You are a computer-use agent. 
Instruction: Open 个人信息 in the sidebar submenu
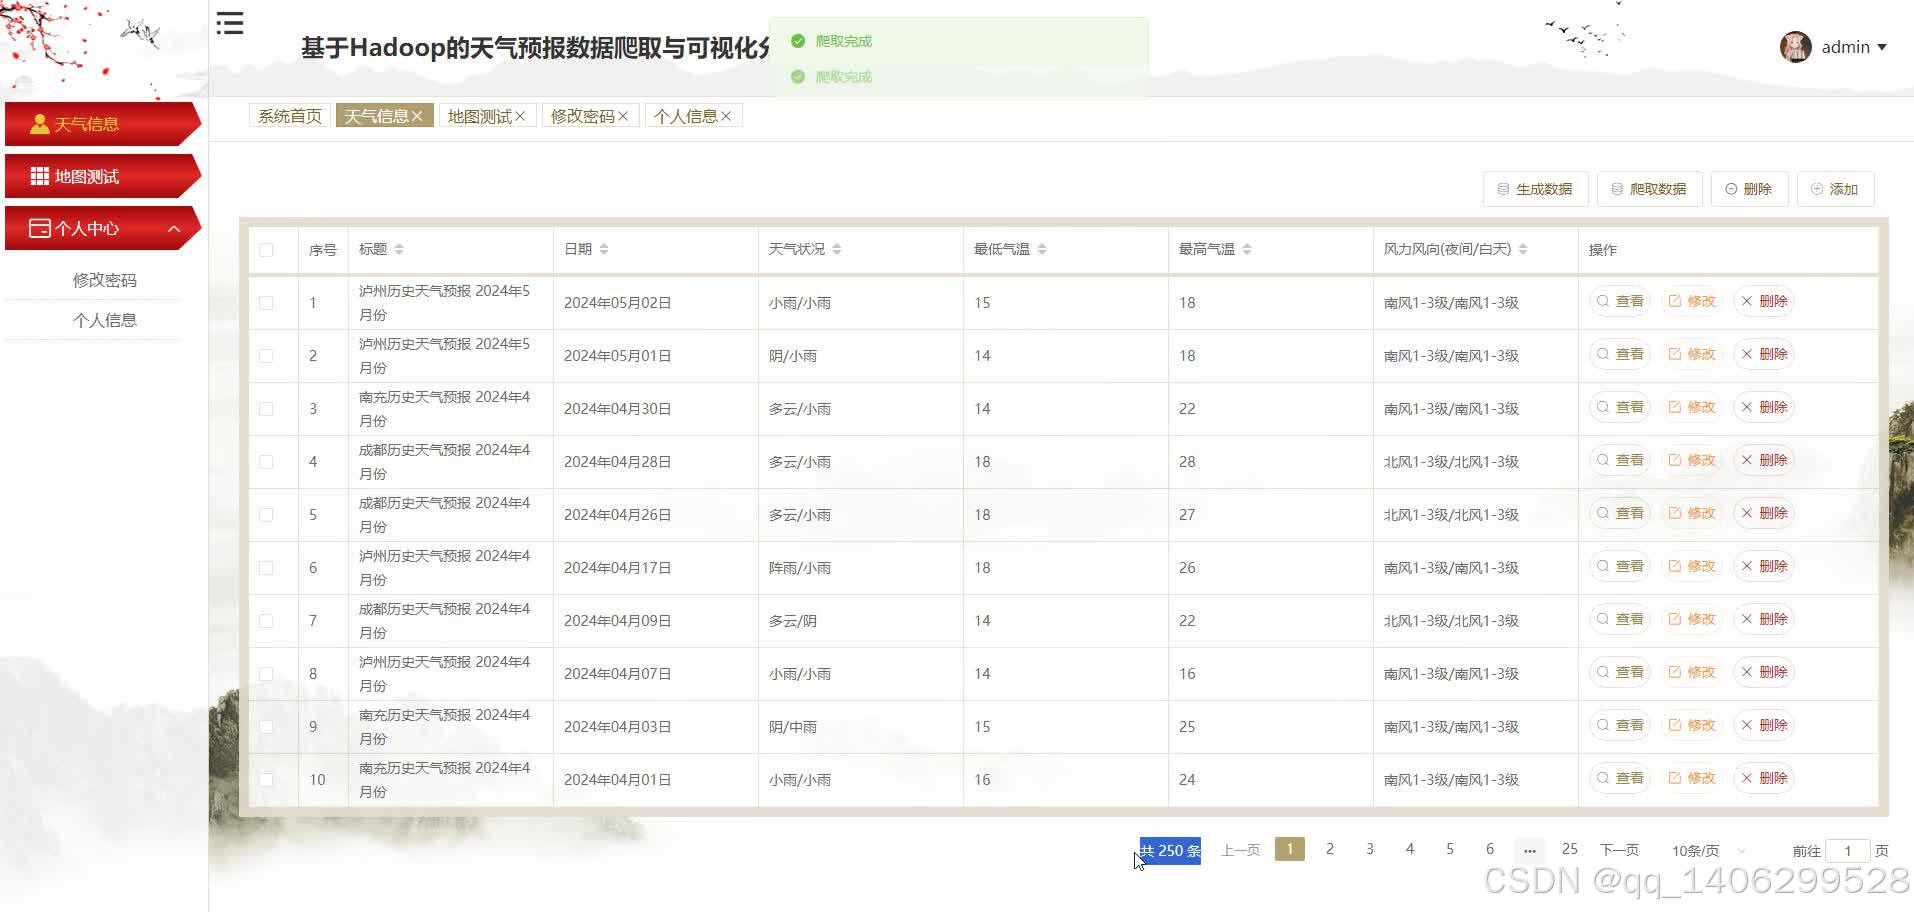click(105, 320)
